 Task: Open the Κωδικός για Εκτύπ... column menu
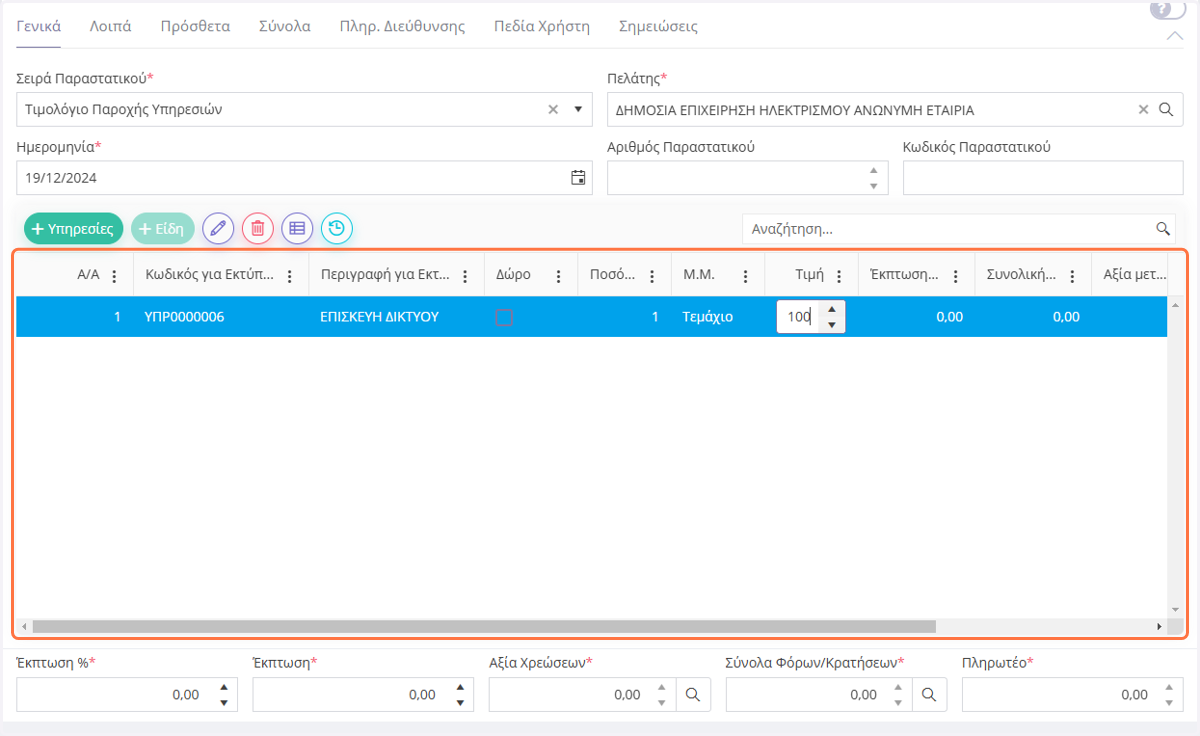click(290, 277)
